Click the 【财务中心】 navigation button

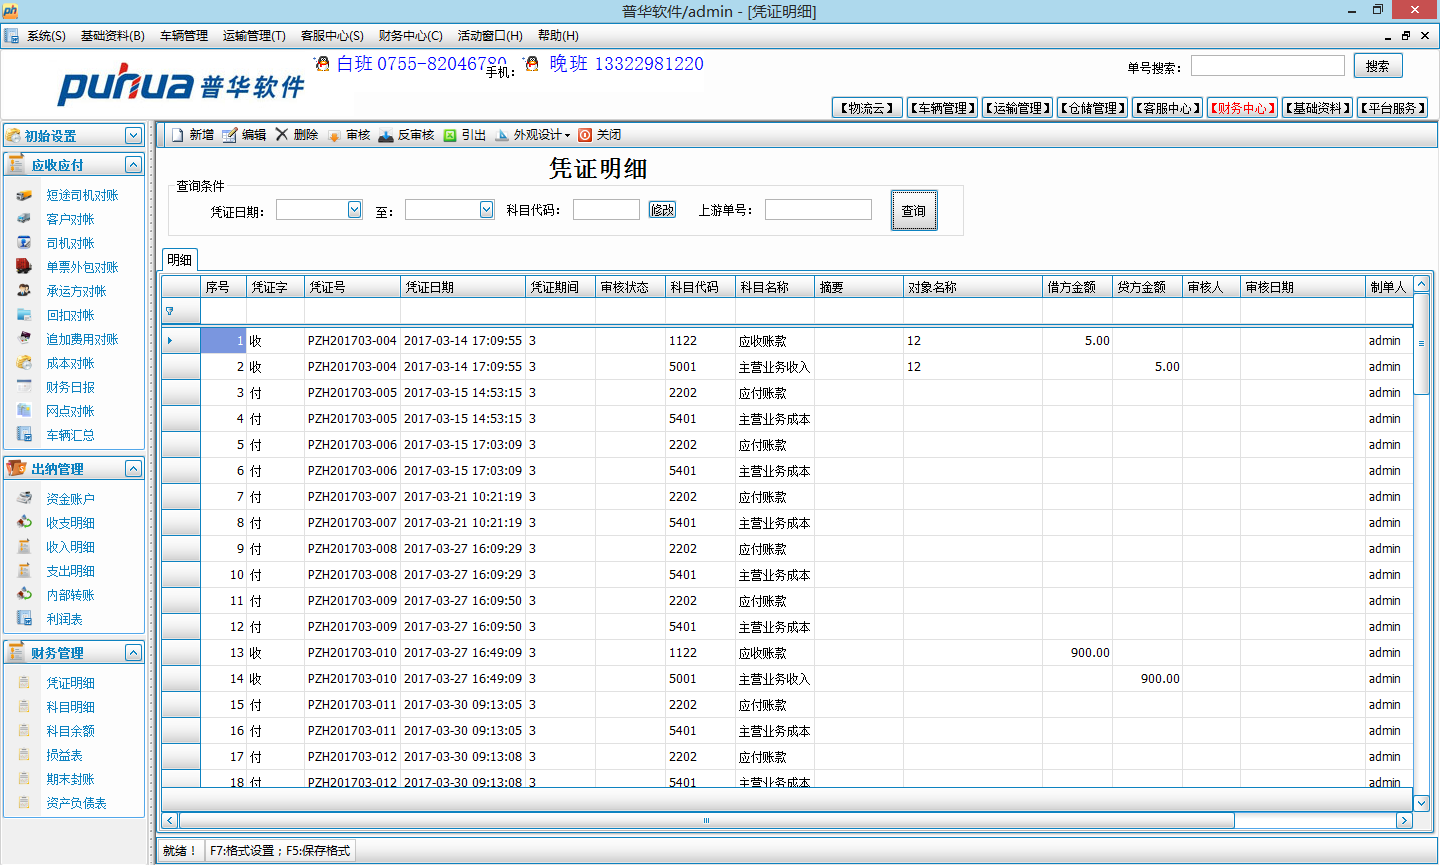coord(1242,108)
